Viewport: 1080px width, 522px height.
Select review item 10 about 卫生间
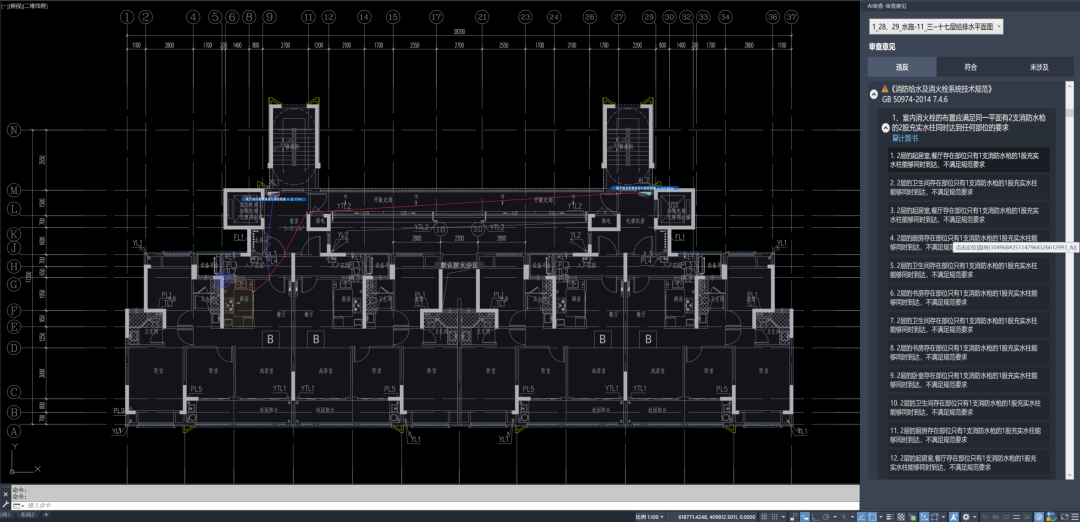pos(968,406)
